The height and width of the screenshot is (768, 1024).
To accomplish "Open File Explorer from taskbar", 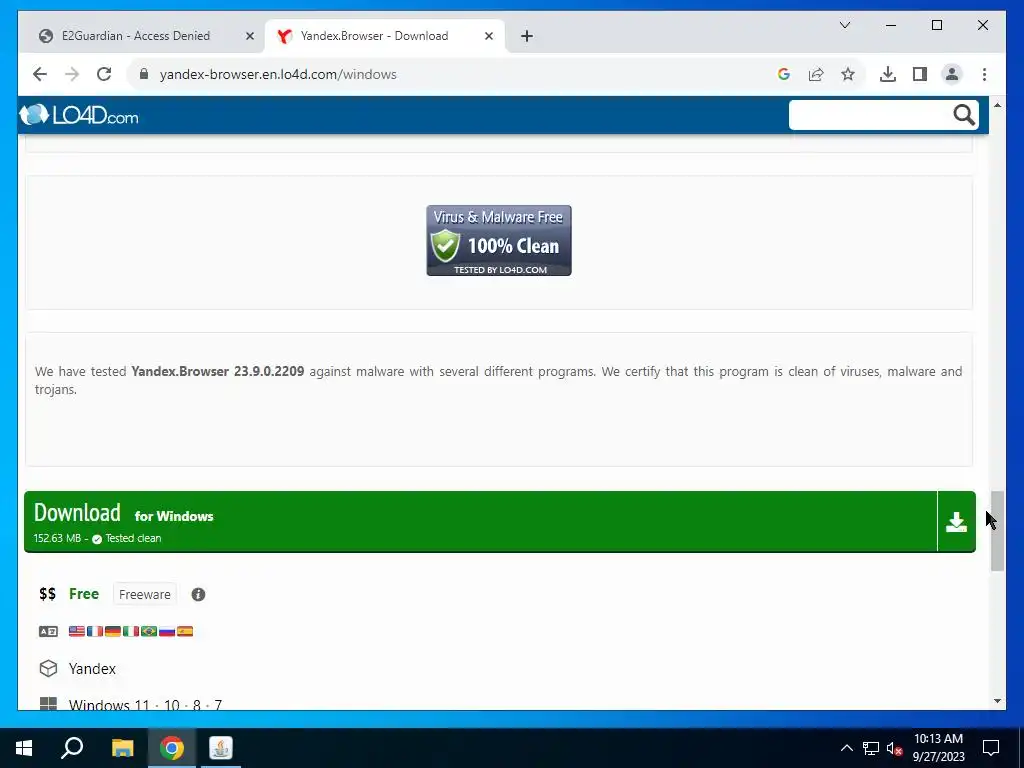I will click(122, 748).
